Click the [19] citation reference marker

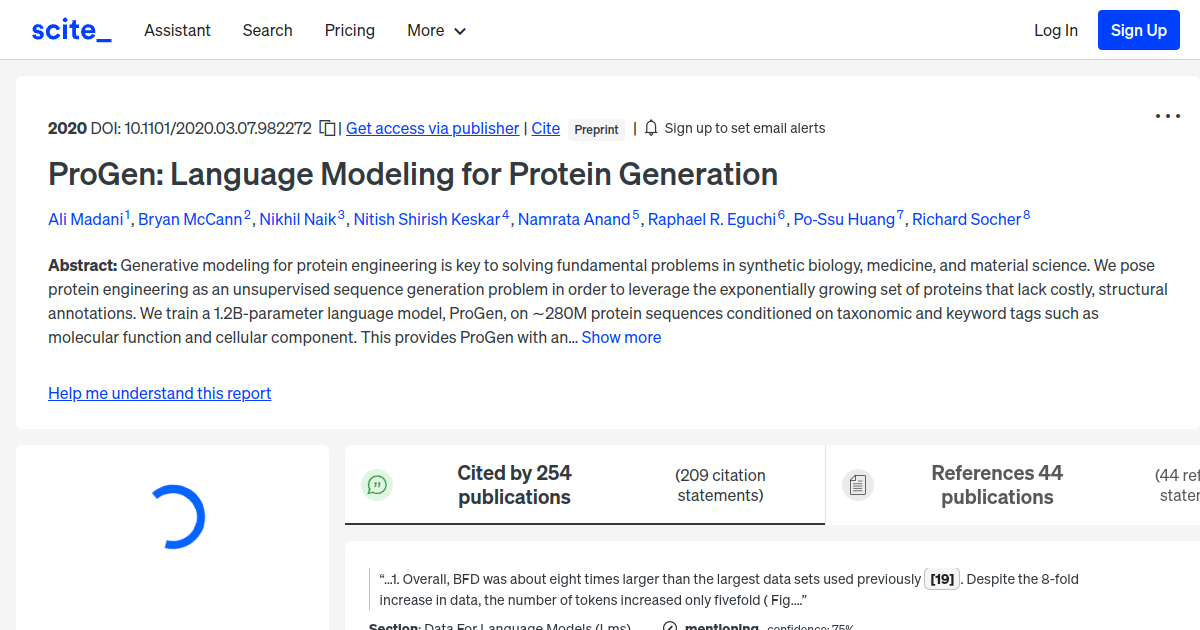[x=941, y=578]
